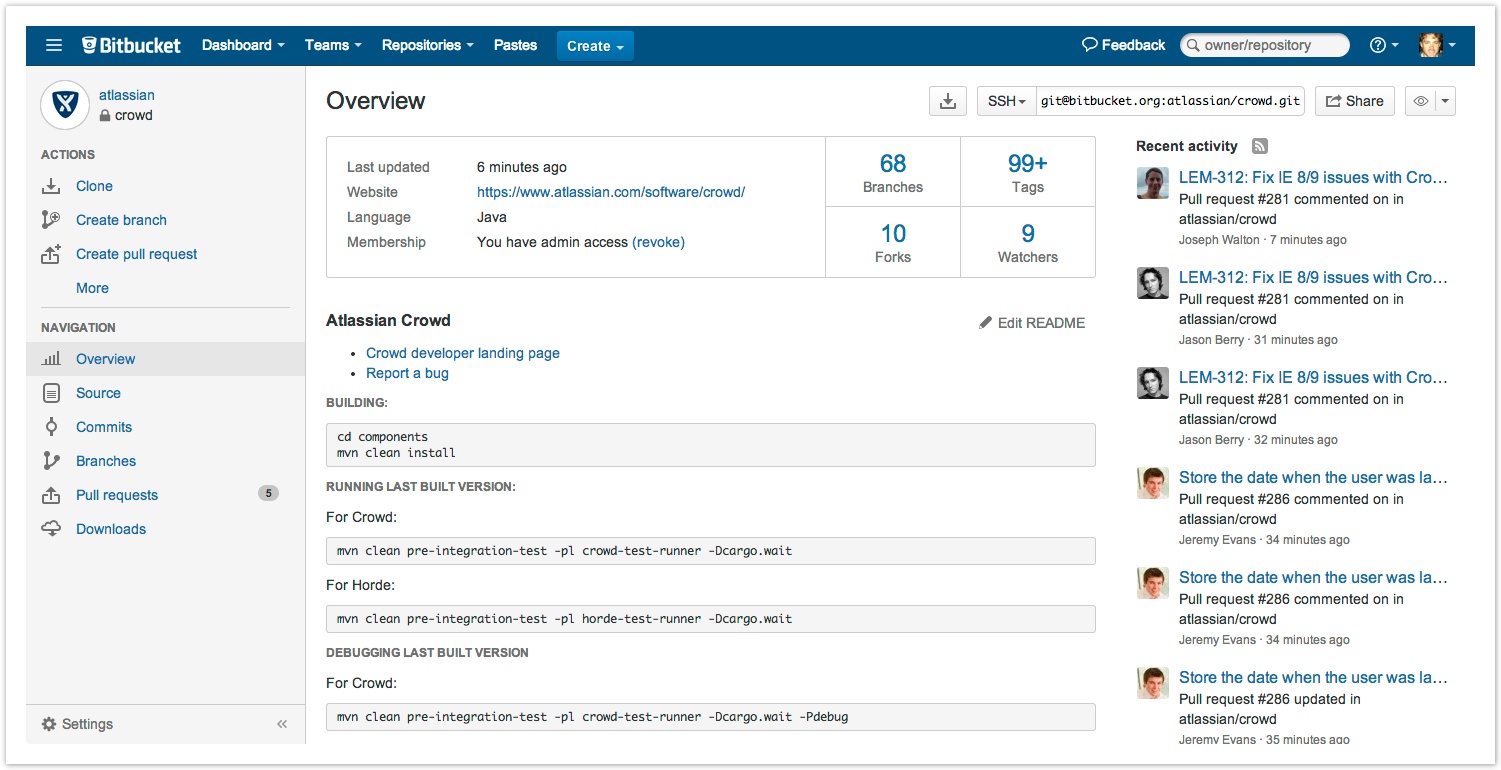Click the Source navigation icon

51,393
